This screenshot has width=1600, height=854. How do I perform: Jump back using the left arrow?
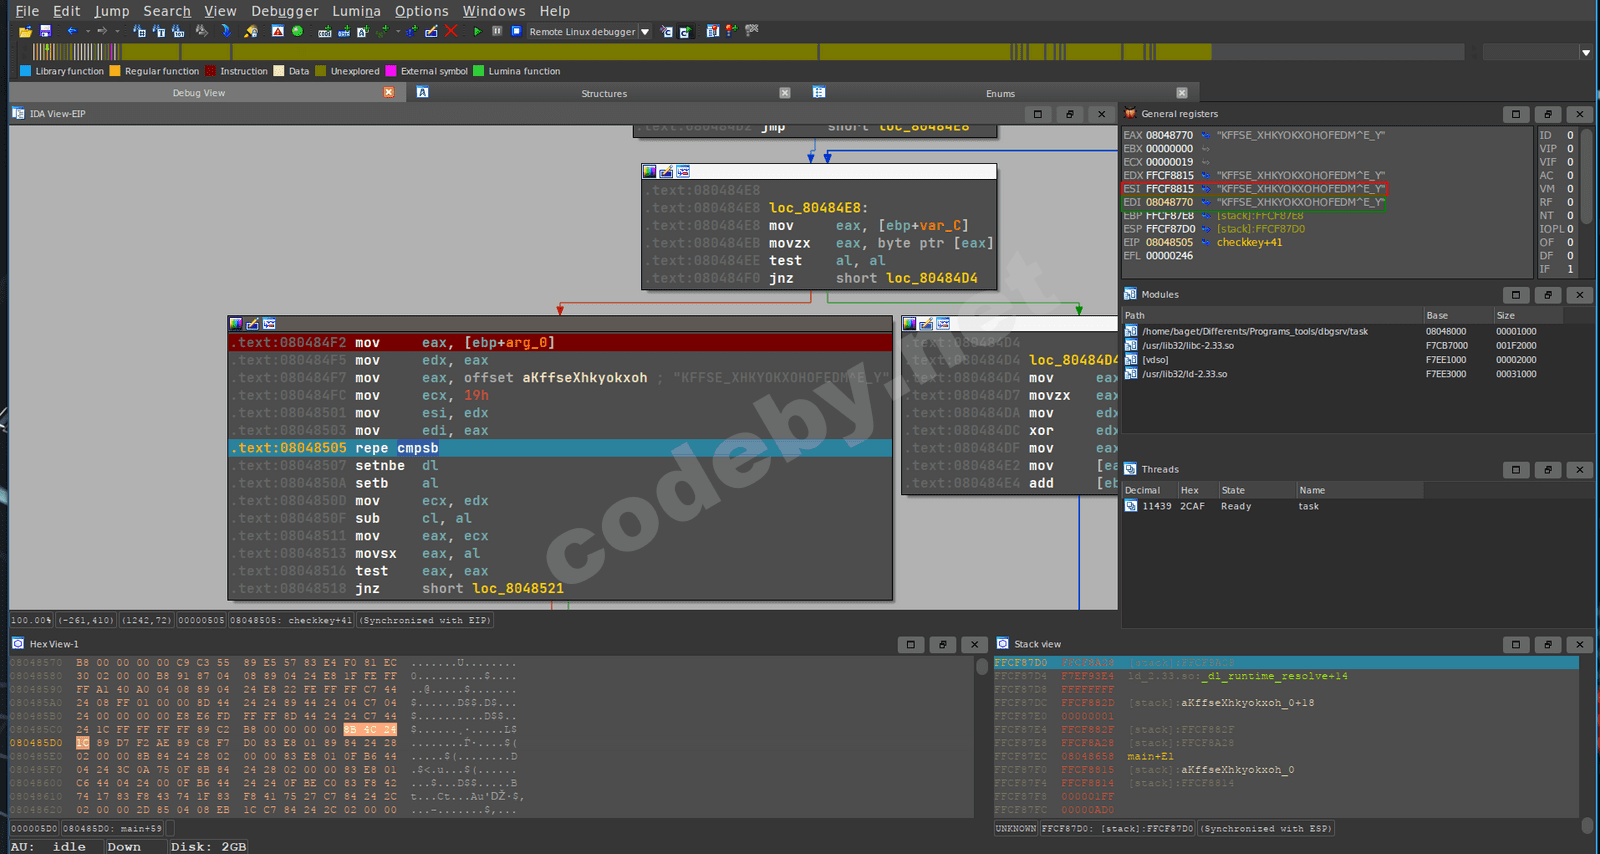click(x=72, y=31)
